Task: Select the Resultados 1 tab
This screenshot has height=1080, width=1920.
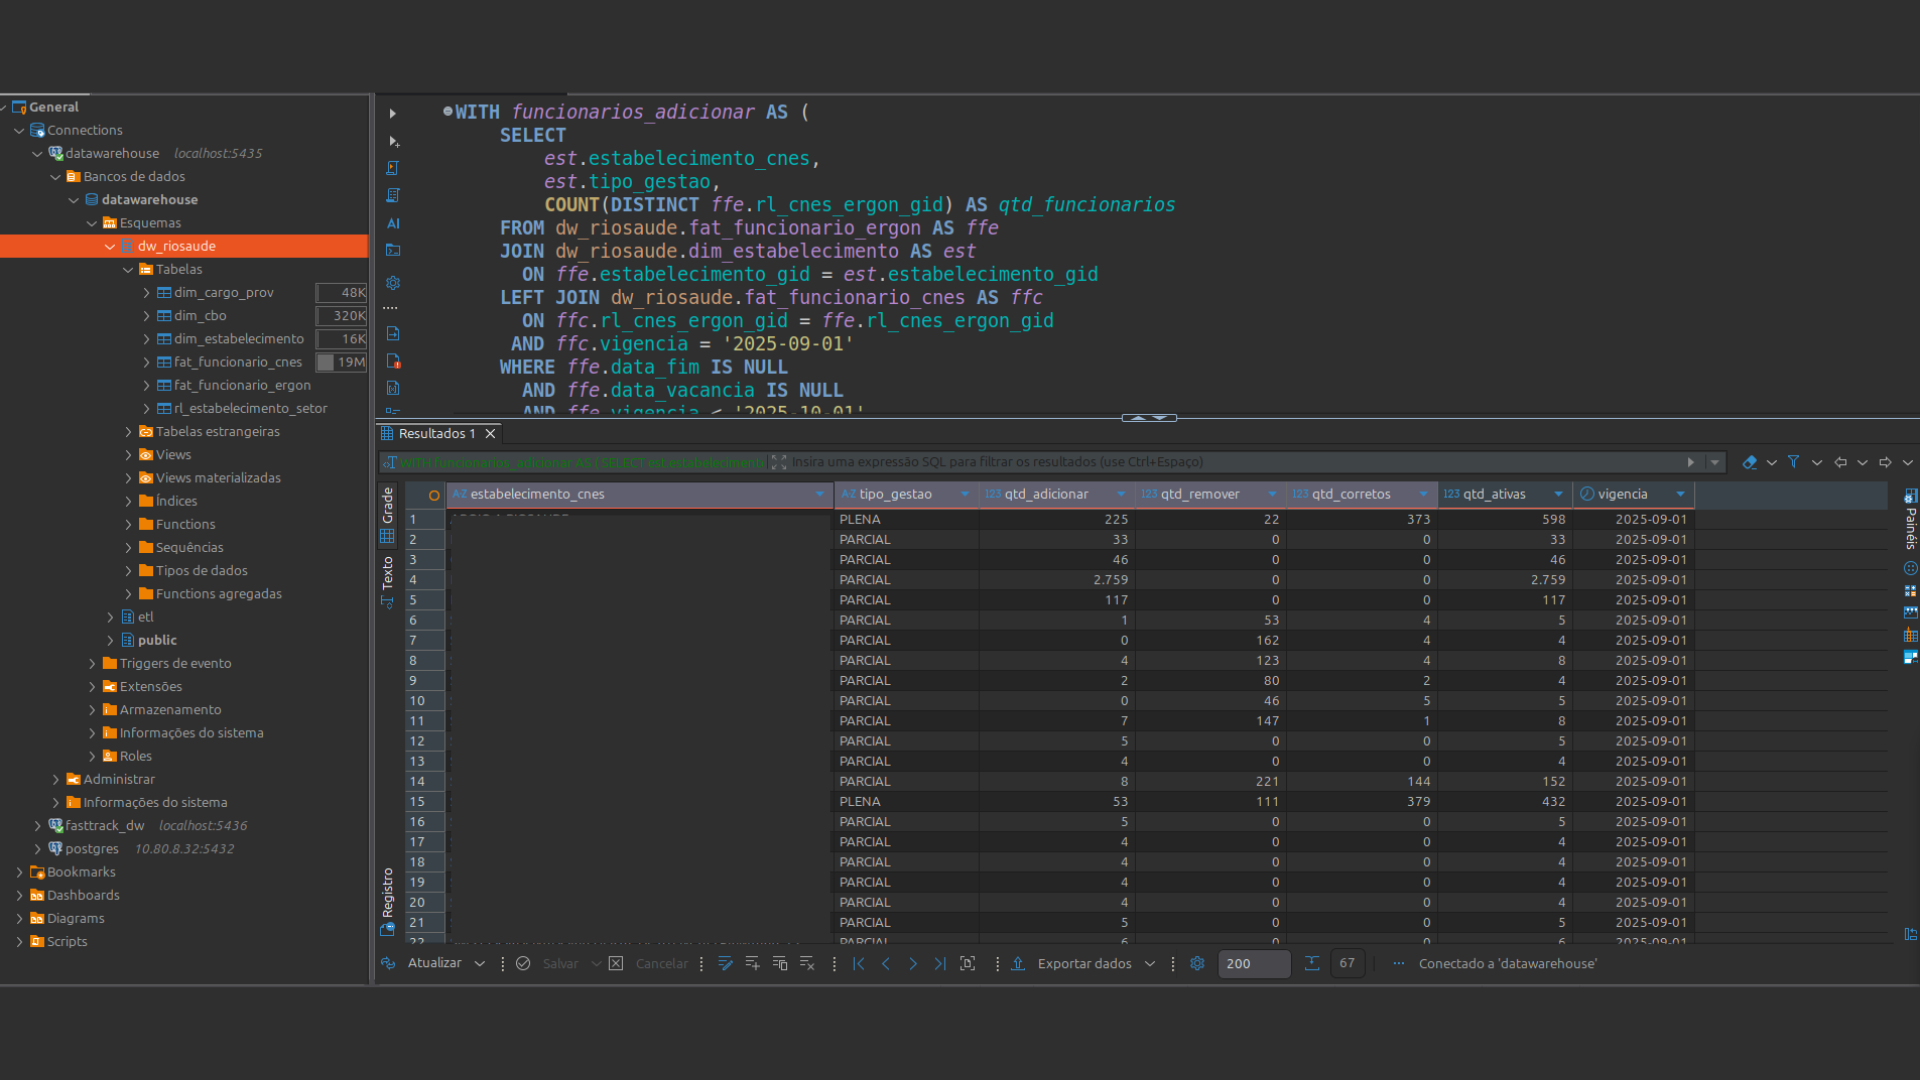Action: pyautogui.click(x=435, y=433)
